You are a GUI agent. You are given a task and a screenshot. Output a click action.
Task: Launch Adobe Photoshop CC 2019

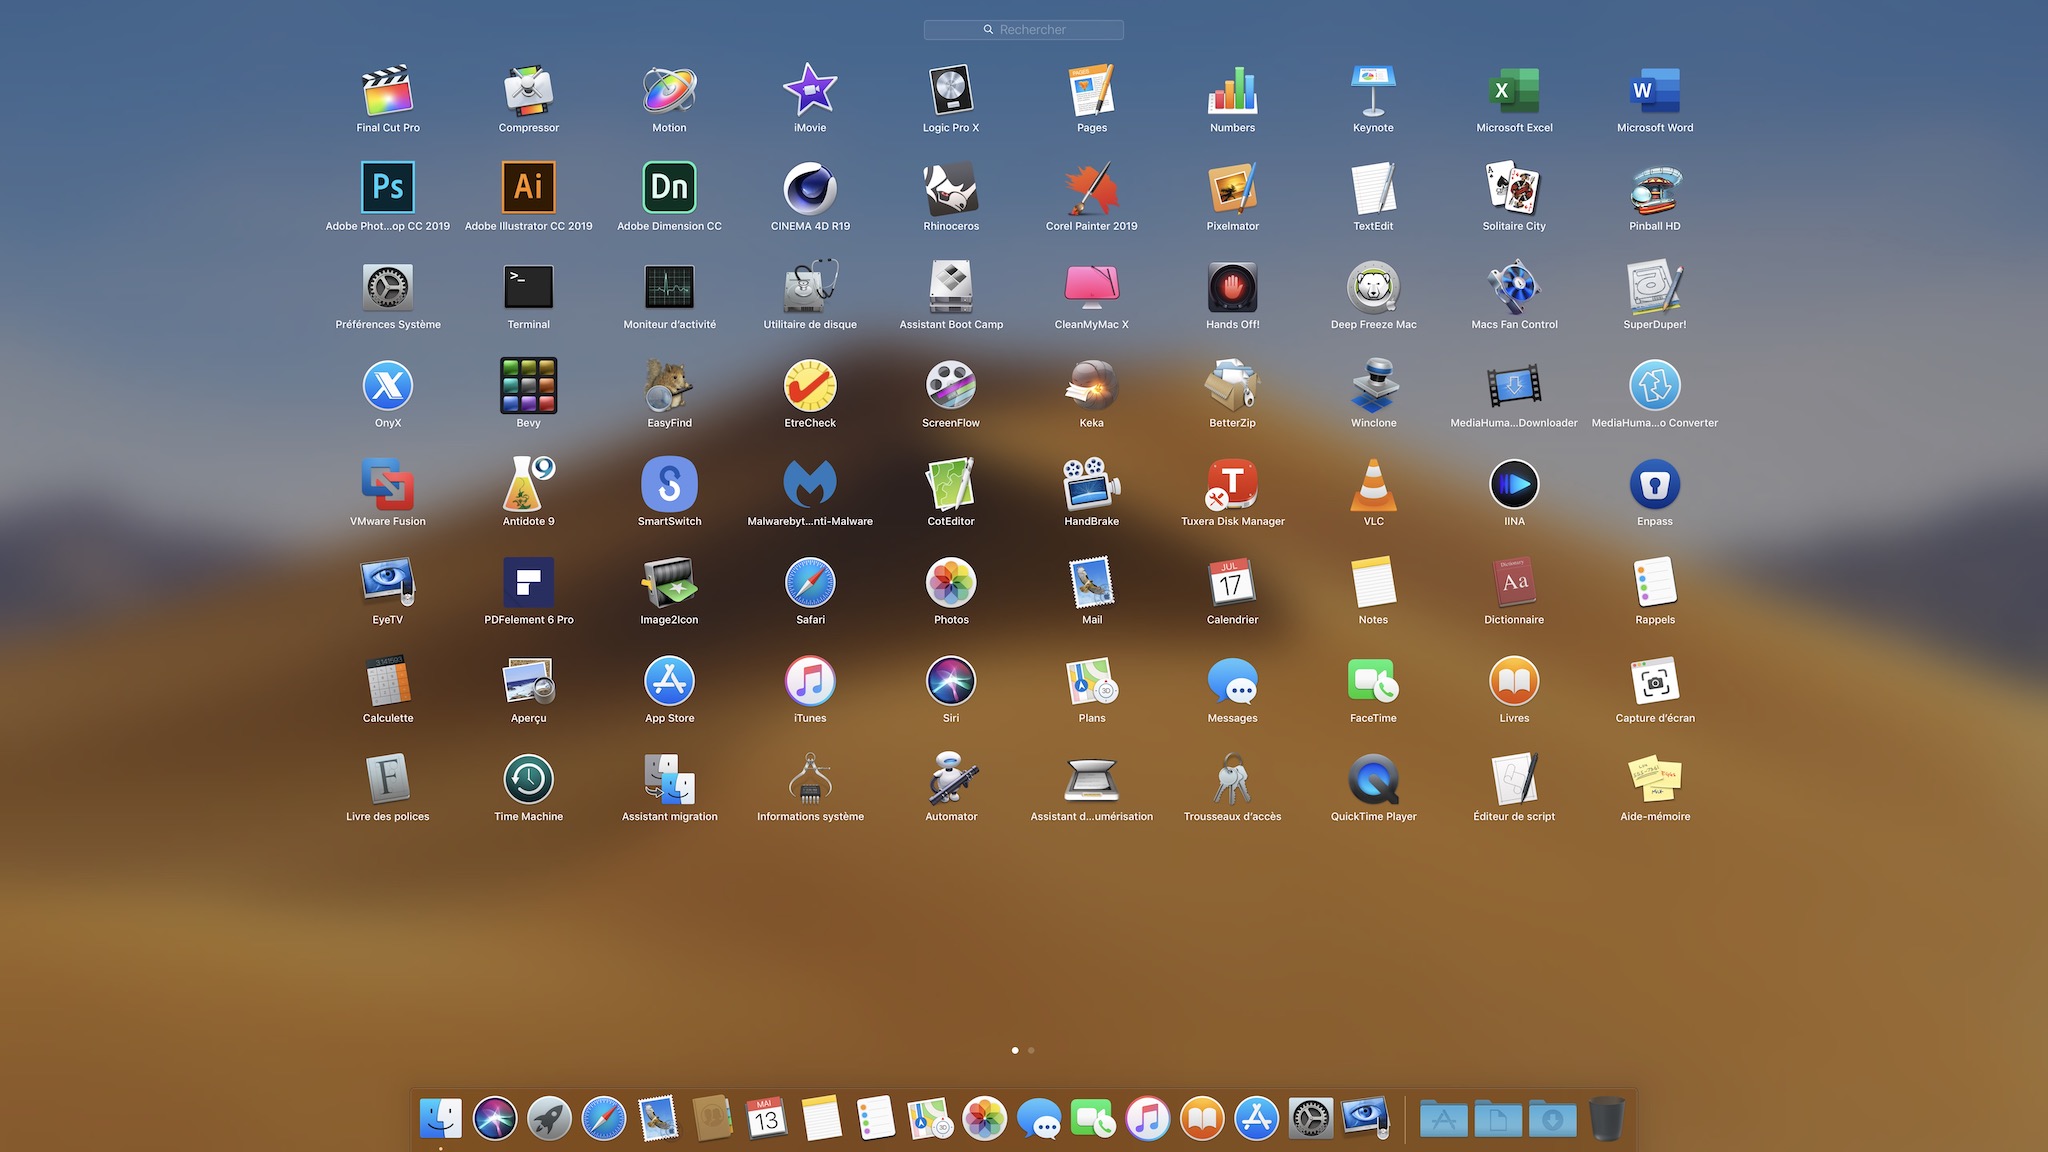tap(388, 187)
